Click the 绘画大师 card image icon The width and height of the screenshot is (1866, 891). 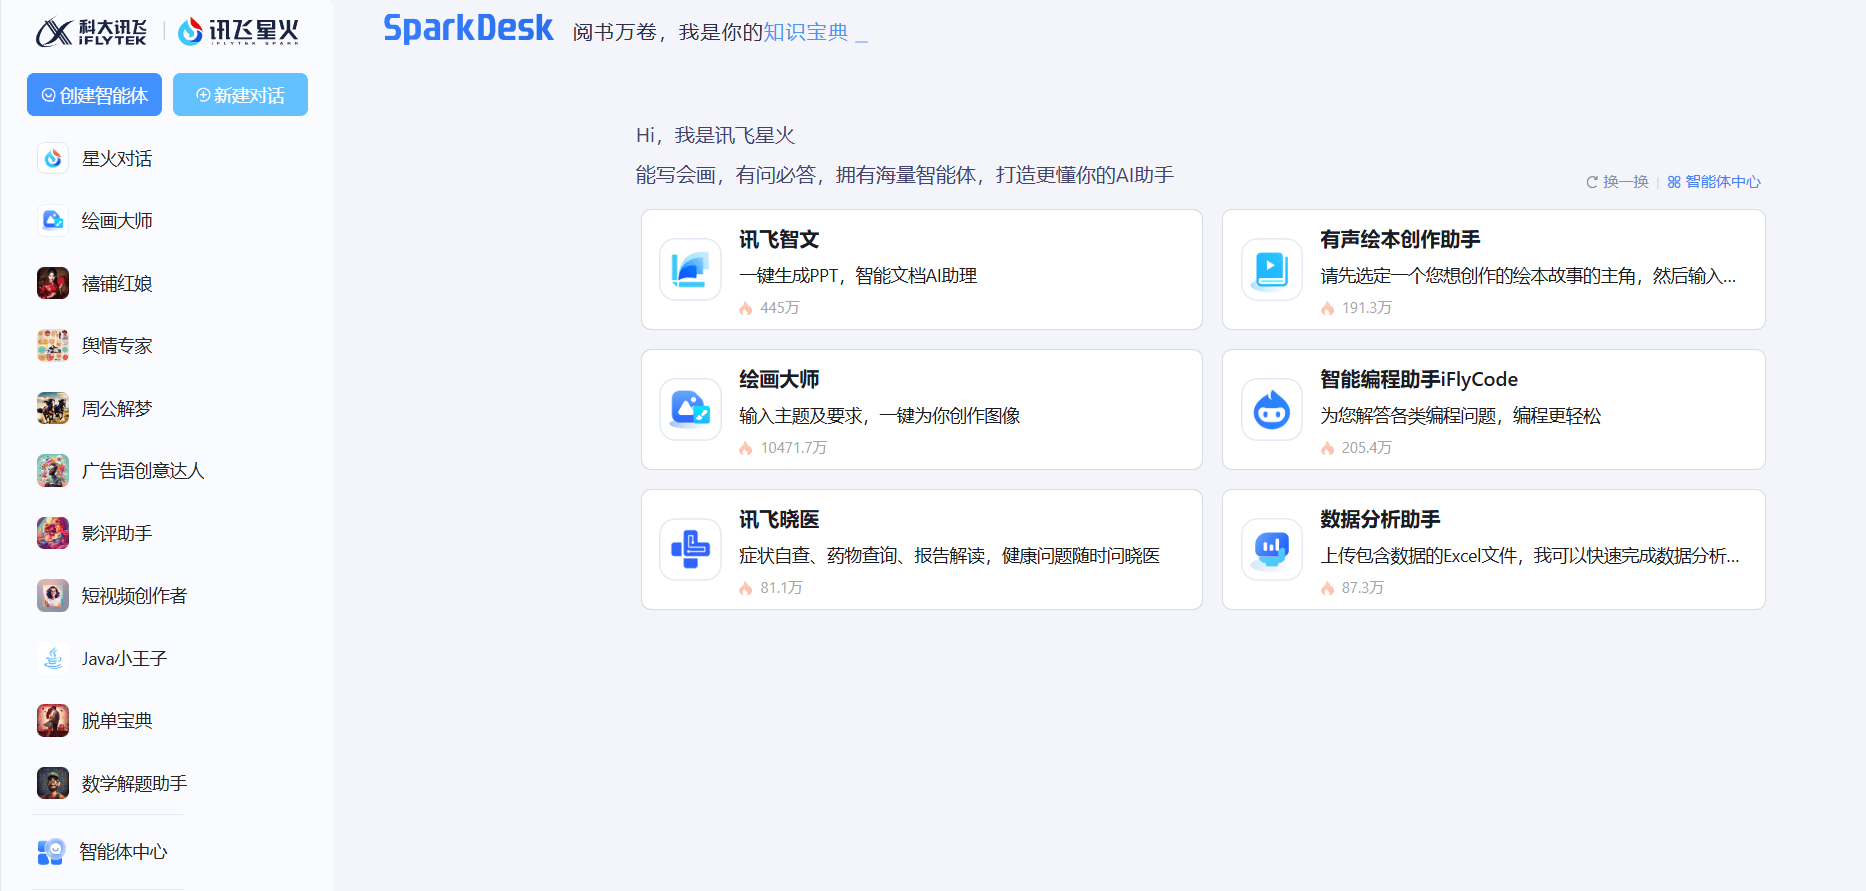click(x=690, y=409)
